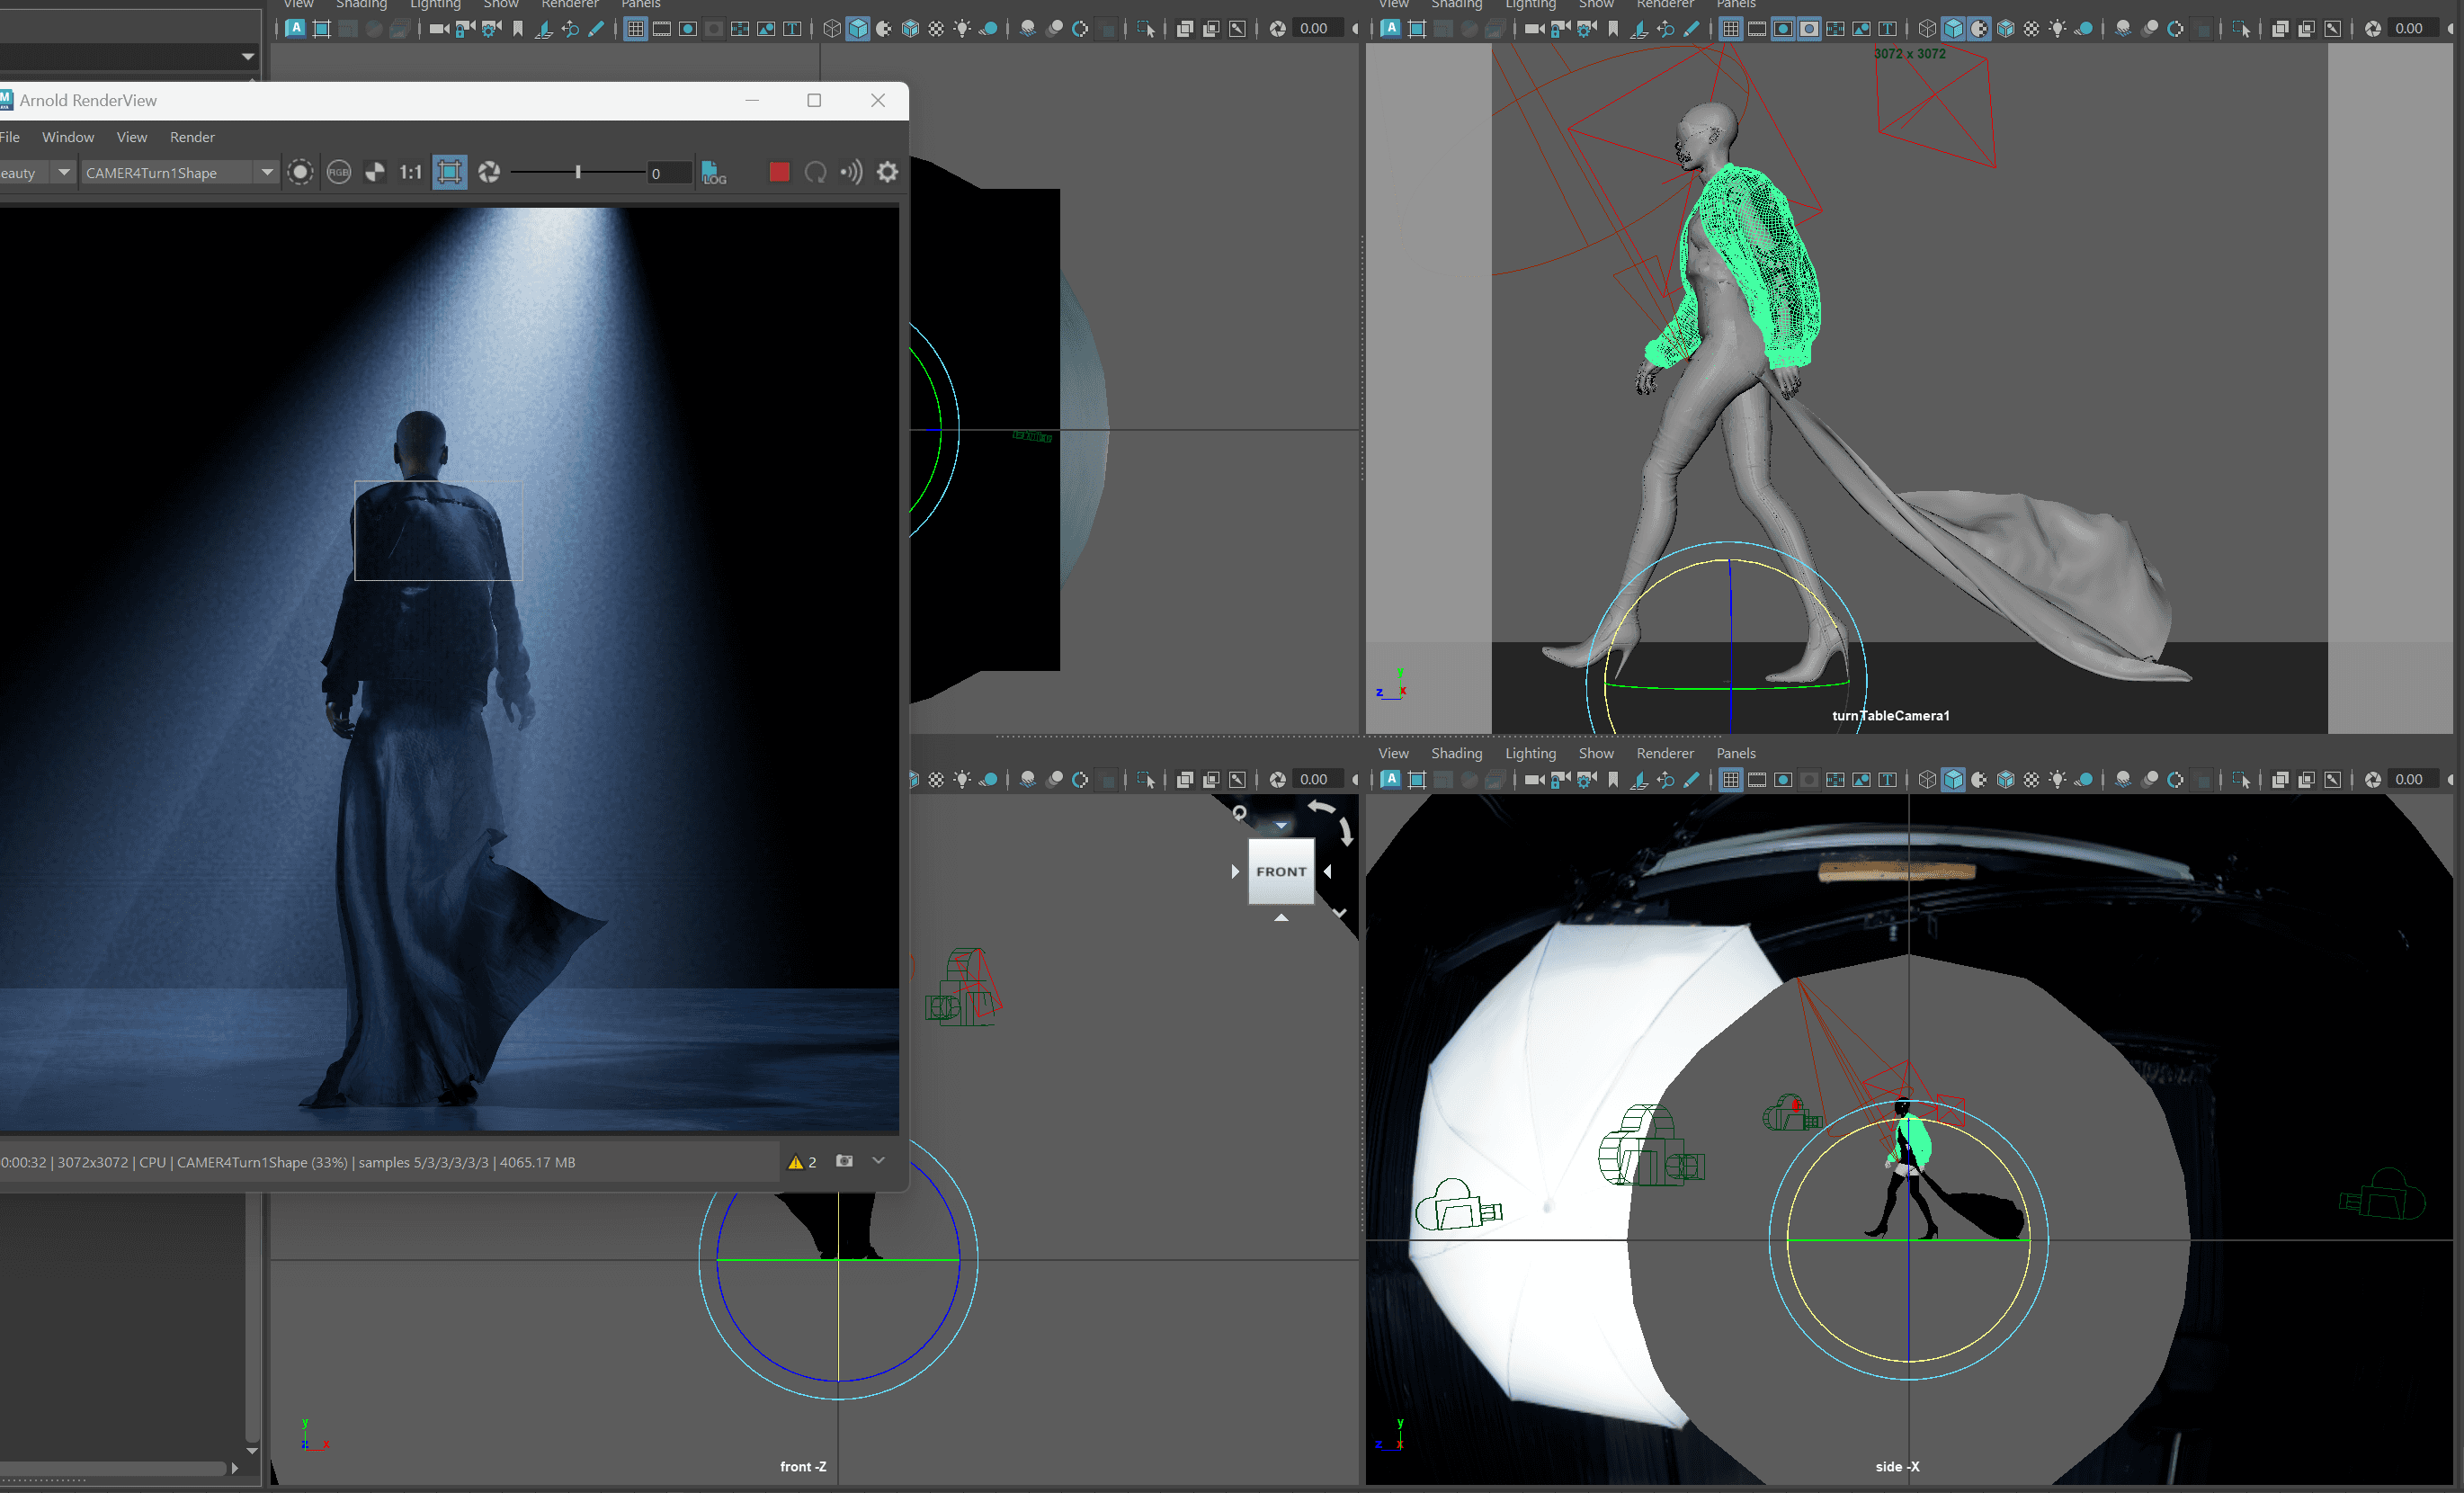Toggle grid in side -X viewport toolbar
The image size is (2464, 1493).
click(x=1731, y=780)
